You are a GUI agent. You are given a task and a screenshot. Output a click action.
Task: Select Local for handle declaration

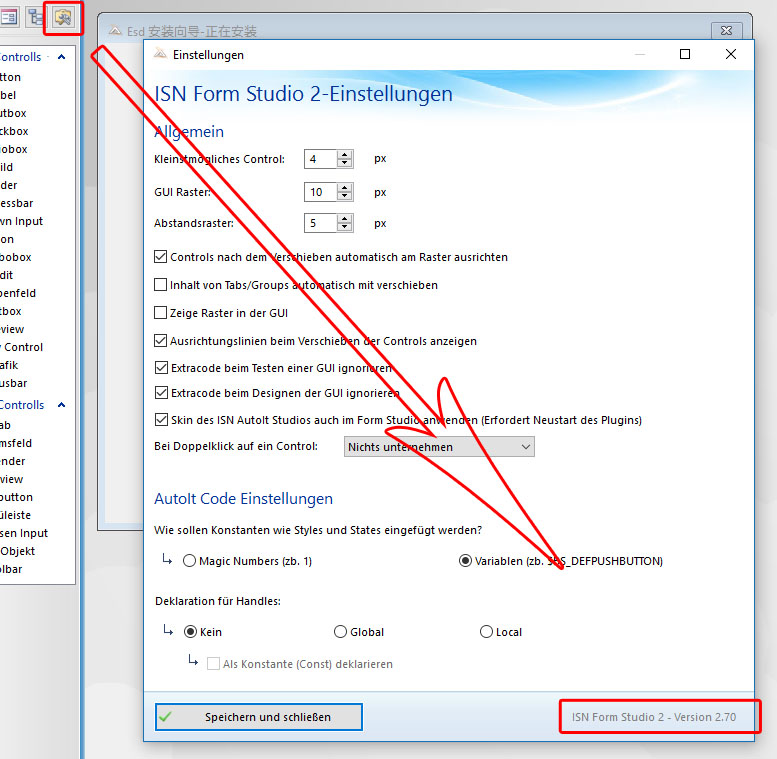click(x=486, y=632)
